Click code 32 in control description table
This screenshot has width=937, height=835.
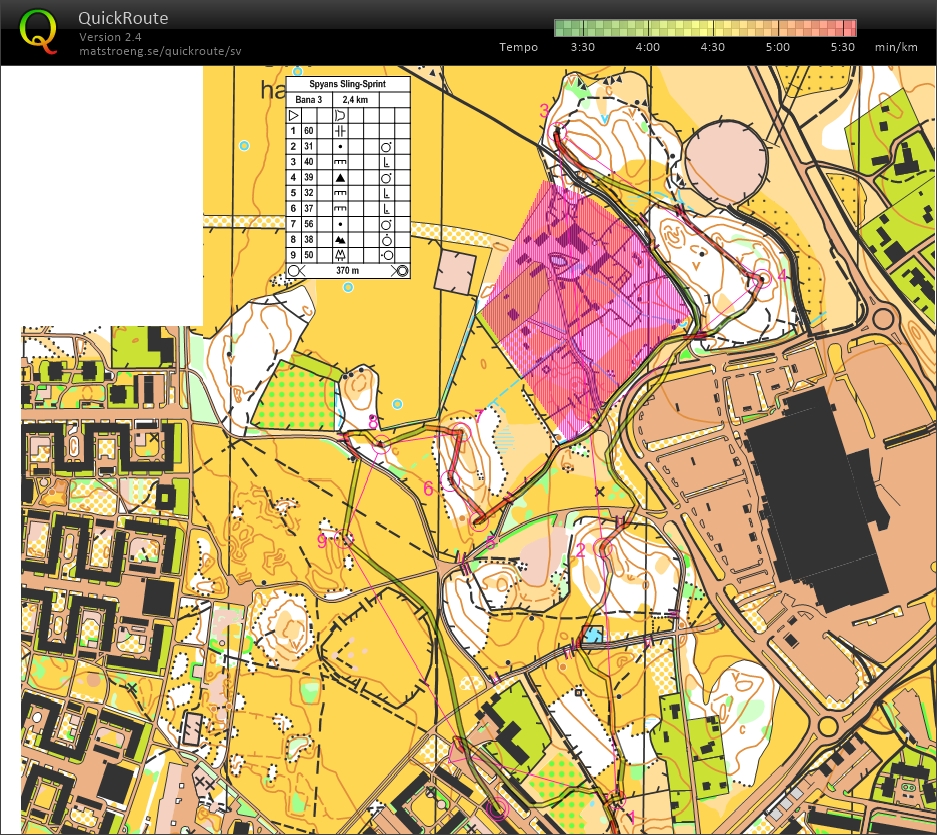click(x=308, y=193)
